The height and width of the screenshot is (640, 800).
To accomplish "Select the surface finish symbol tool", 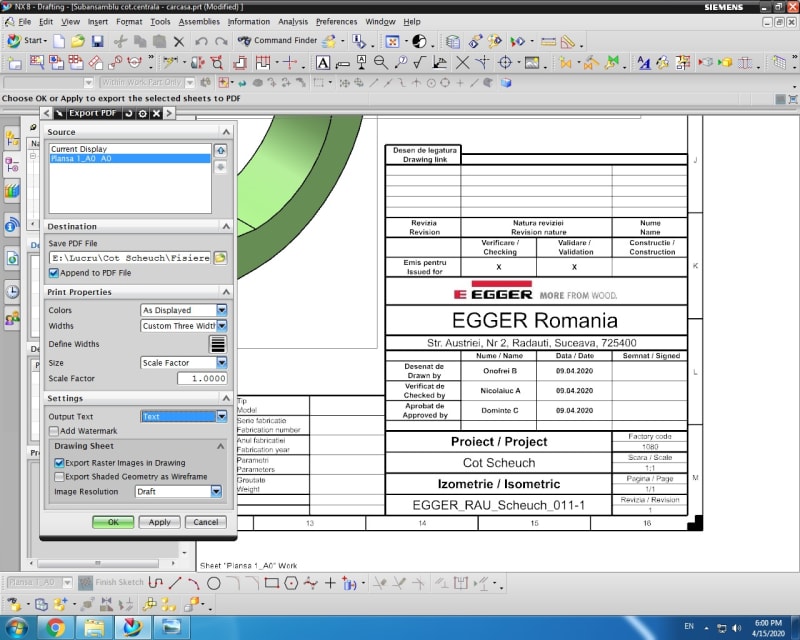I will (x=419, y=62).
